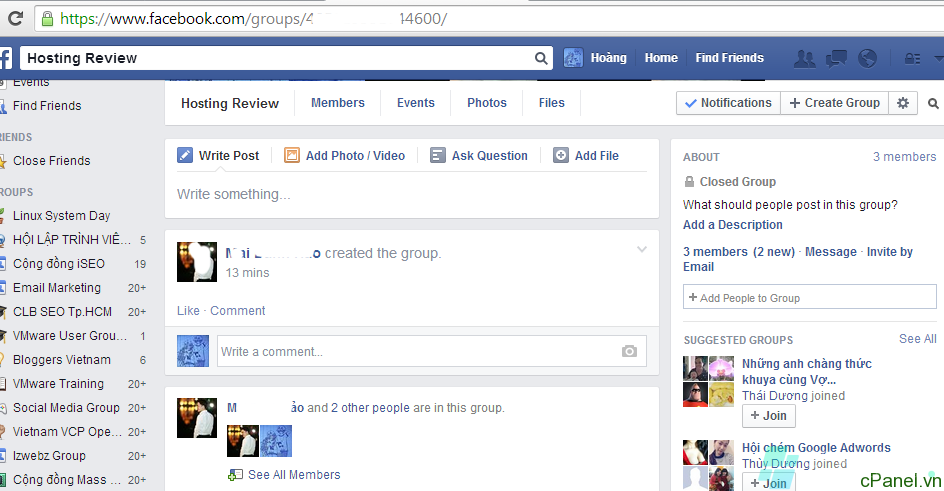Click Write a comment field
The width and height of the screenshot is (944, 491).
click(x=432, y=351)
